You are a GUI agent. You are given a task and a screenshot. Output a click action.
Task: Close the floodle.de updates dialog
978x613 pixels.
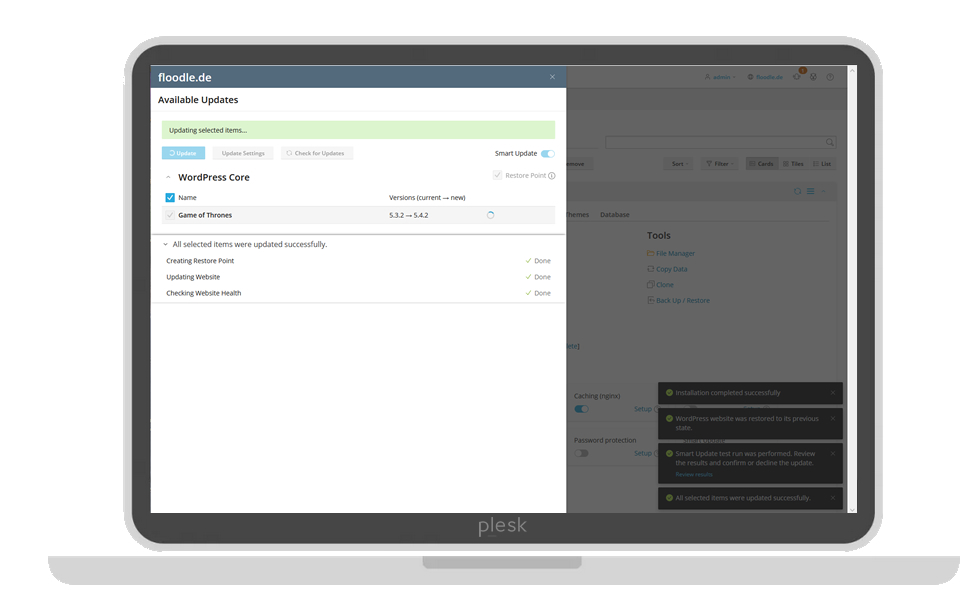pyautogui.click(x=552, y=77)
